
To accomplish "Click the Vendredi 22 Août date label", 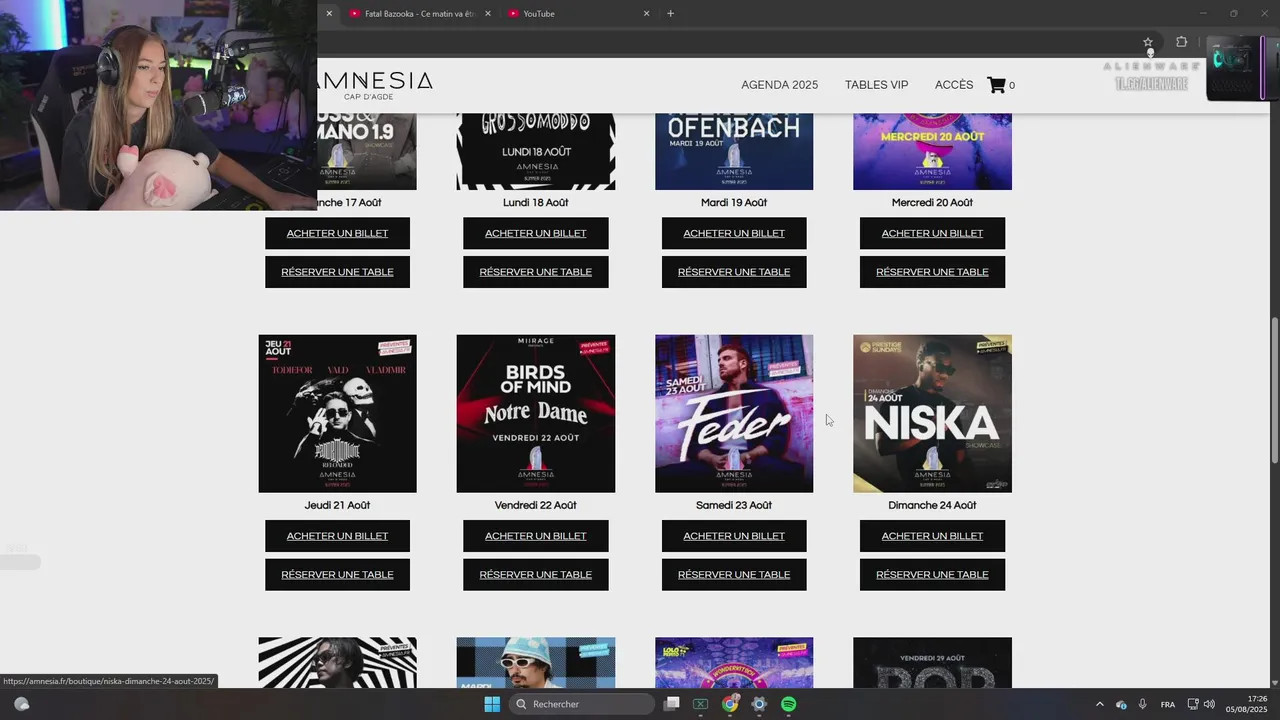I will (535, 505).
